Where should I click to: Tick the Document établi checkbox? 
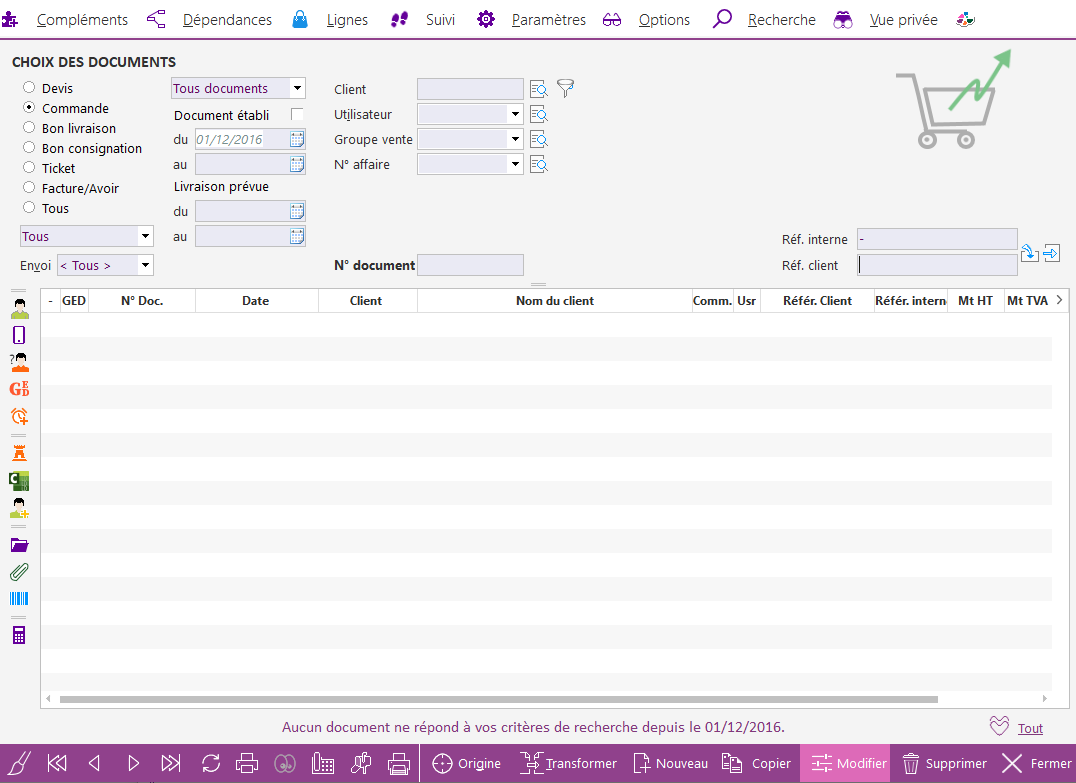click(x=297, y=114)
